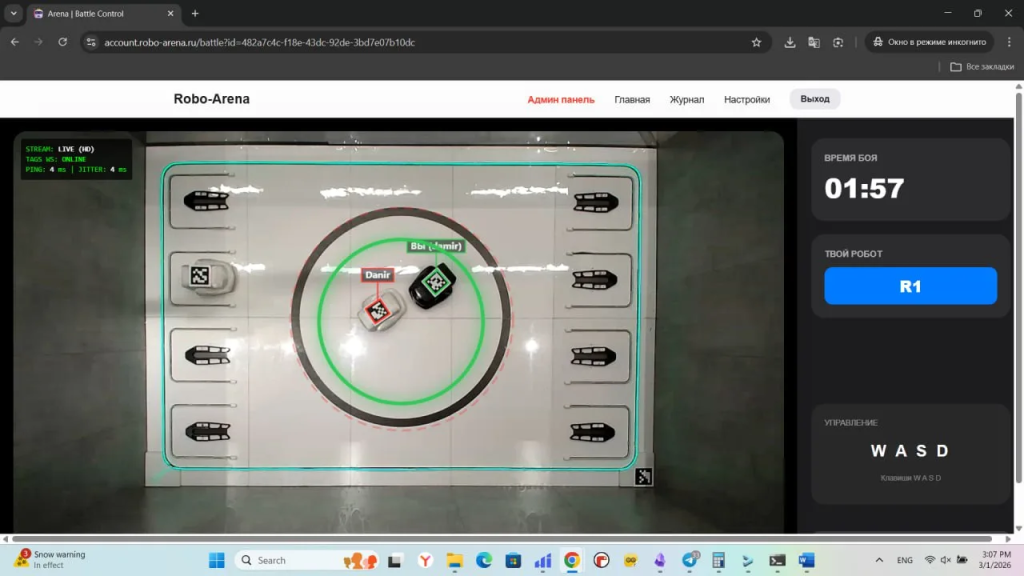Expand the tab search dropdown arrow

pyautogui.click(x=13, y=14)
